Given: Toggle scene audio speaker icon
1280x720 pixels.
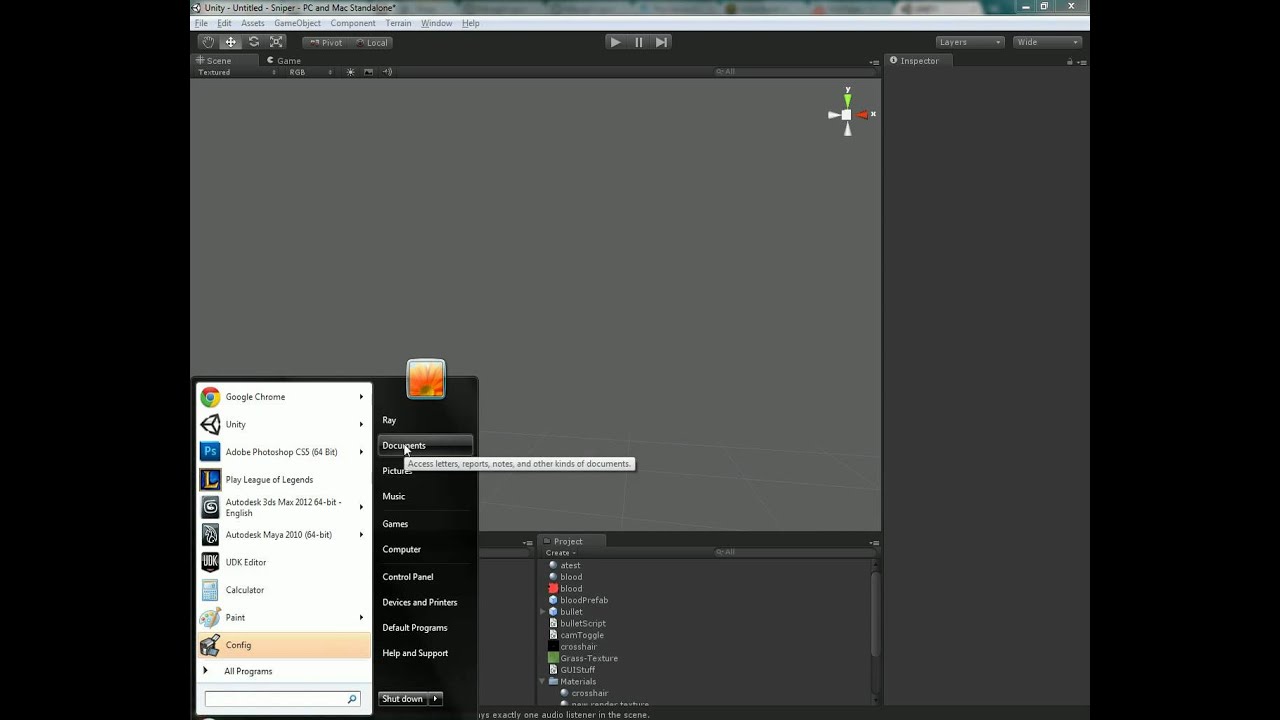Looking at the screenshot, I should click(x=387, y=72).
